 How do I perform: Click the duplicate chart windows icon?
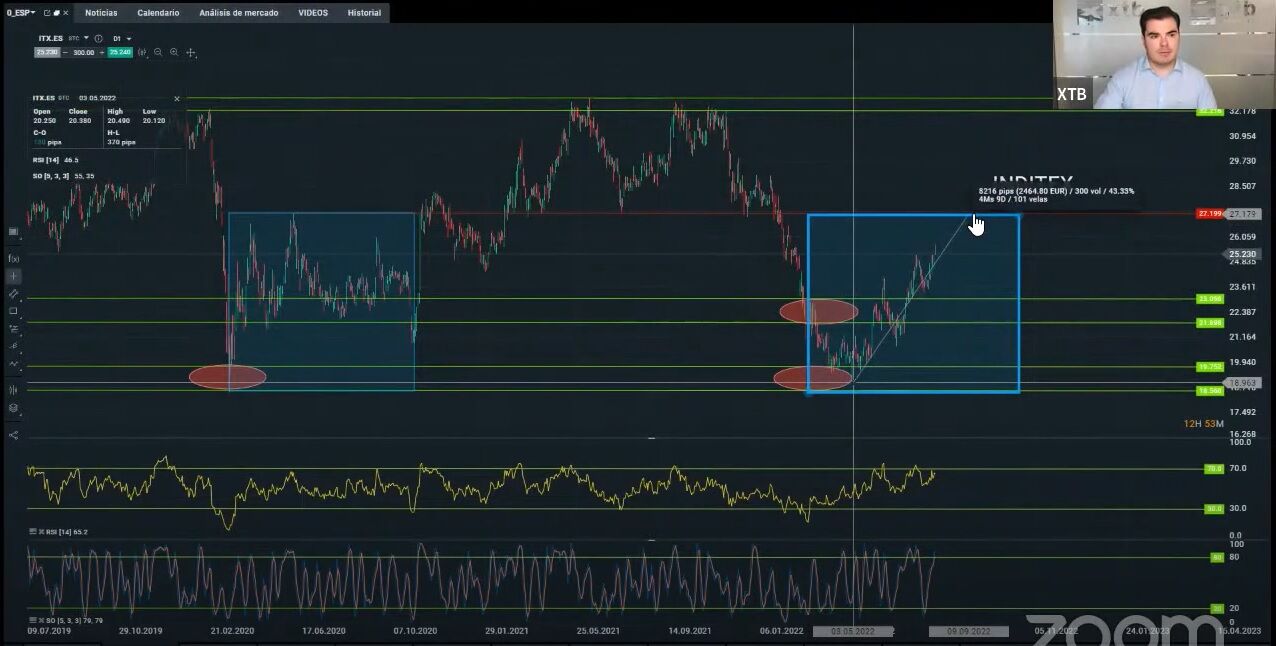(56, 13)
